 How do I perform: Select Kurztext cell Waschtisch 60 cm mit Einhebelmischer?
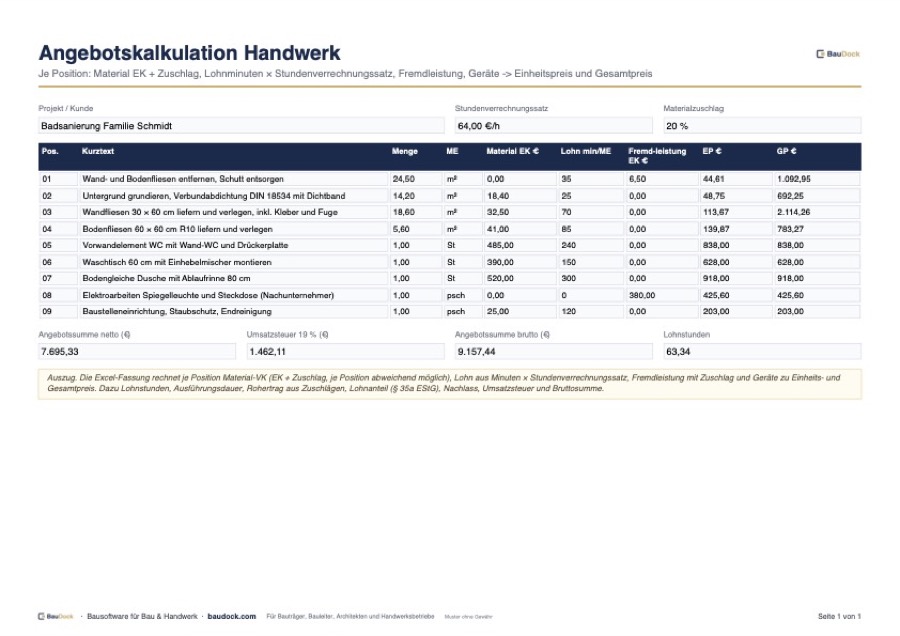[x=234, y=262]
